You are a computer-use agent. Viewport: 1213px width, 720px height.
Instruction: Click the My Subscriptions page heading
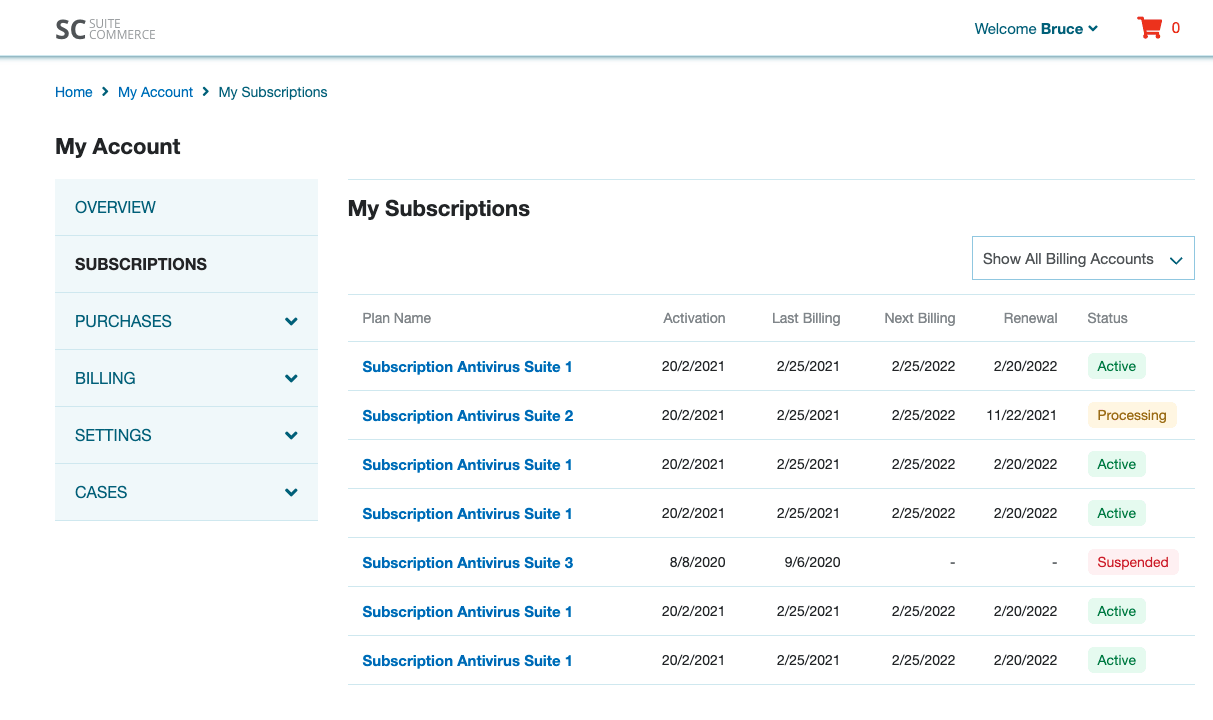tap(439, 208)
